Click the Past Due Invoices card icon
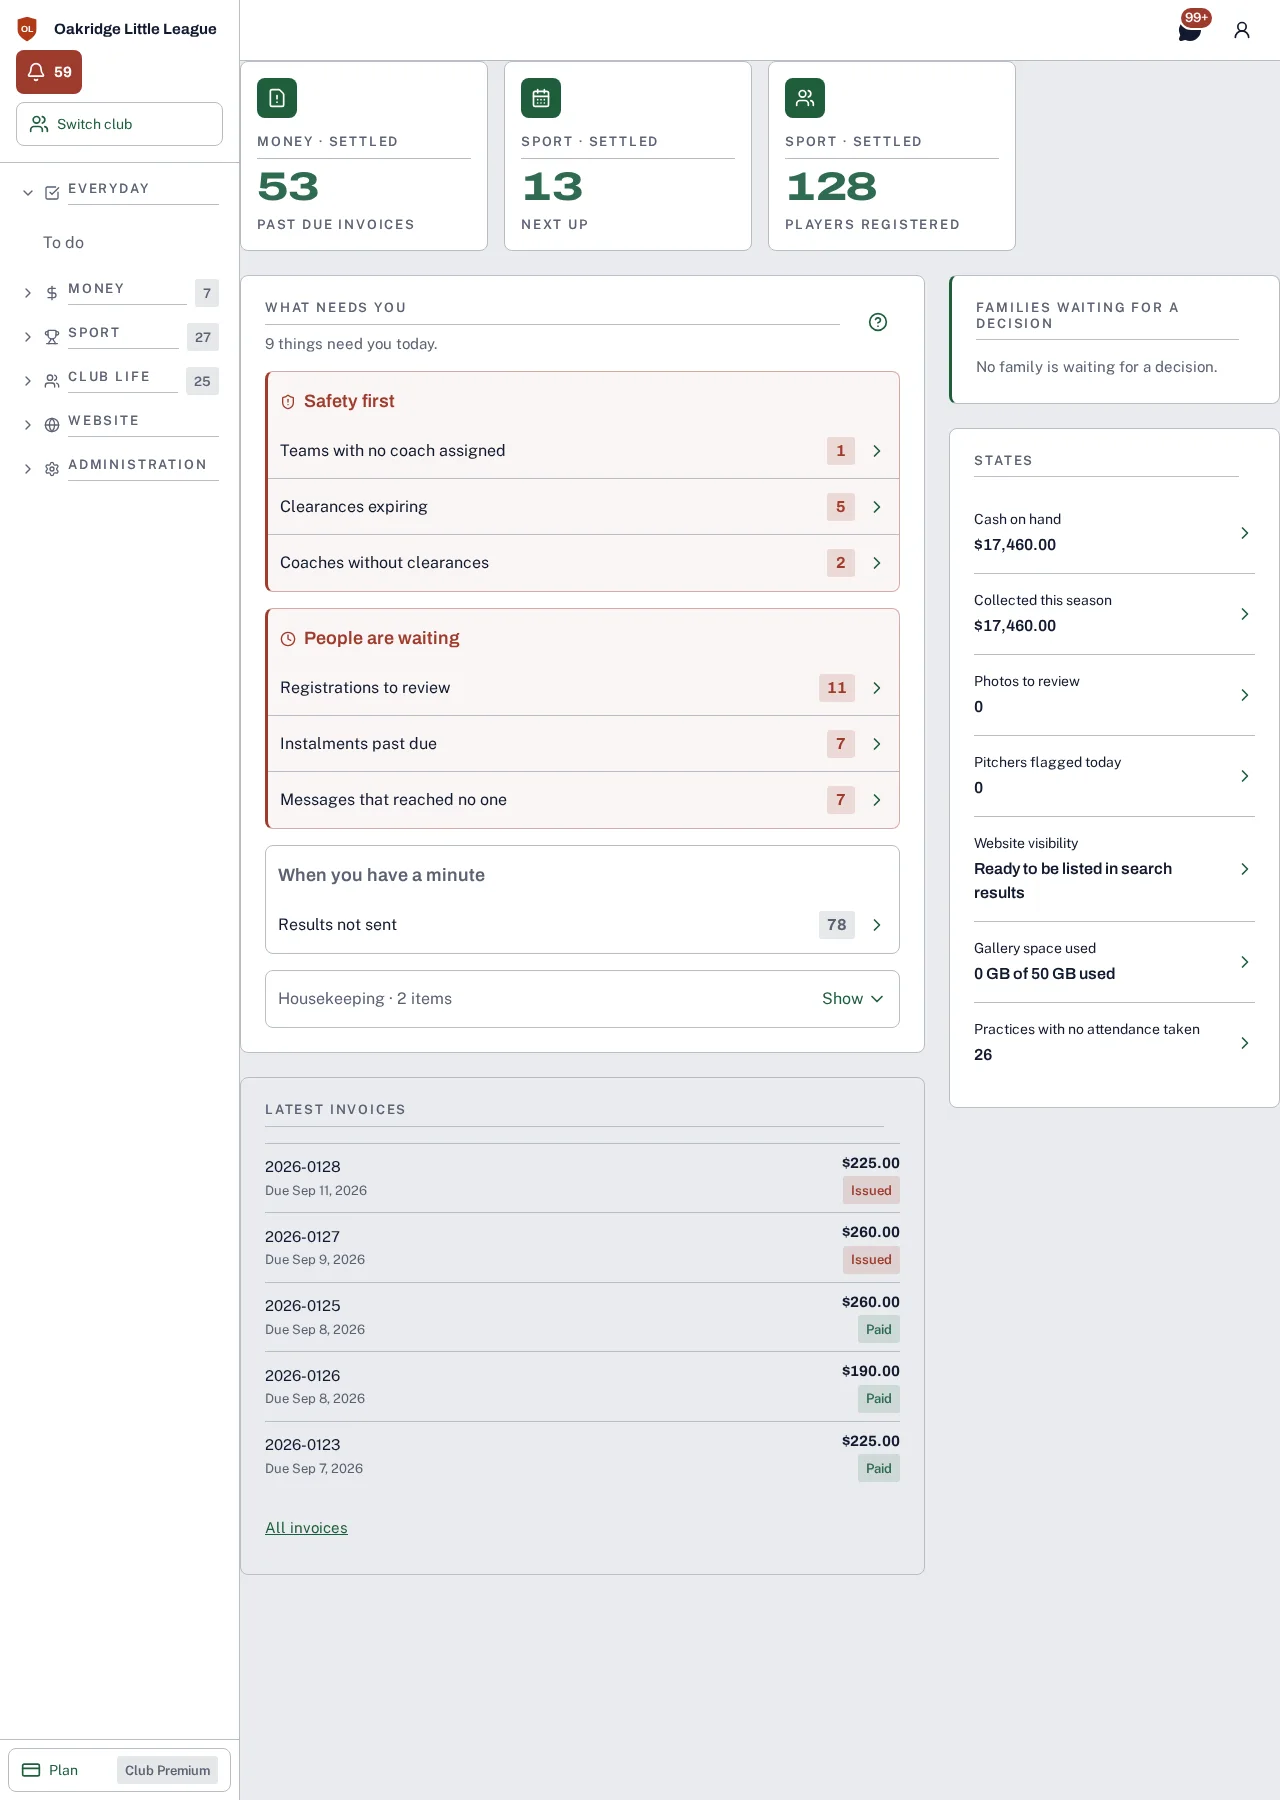 pyautogui.click(x=277, y=98)
